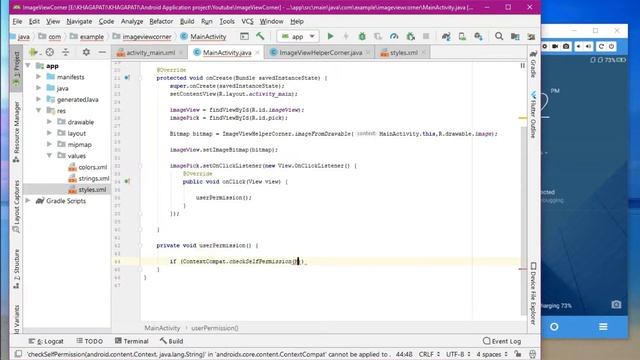The image size is (640, 360).
Task: Run the app with green play button
Action: point(330,36)
